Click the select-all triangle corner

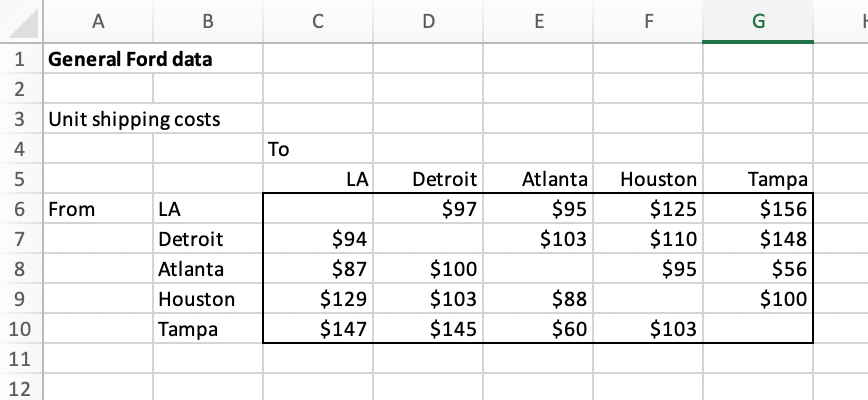[x=20, y=21]
